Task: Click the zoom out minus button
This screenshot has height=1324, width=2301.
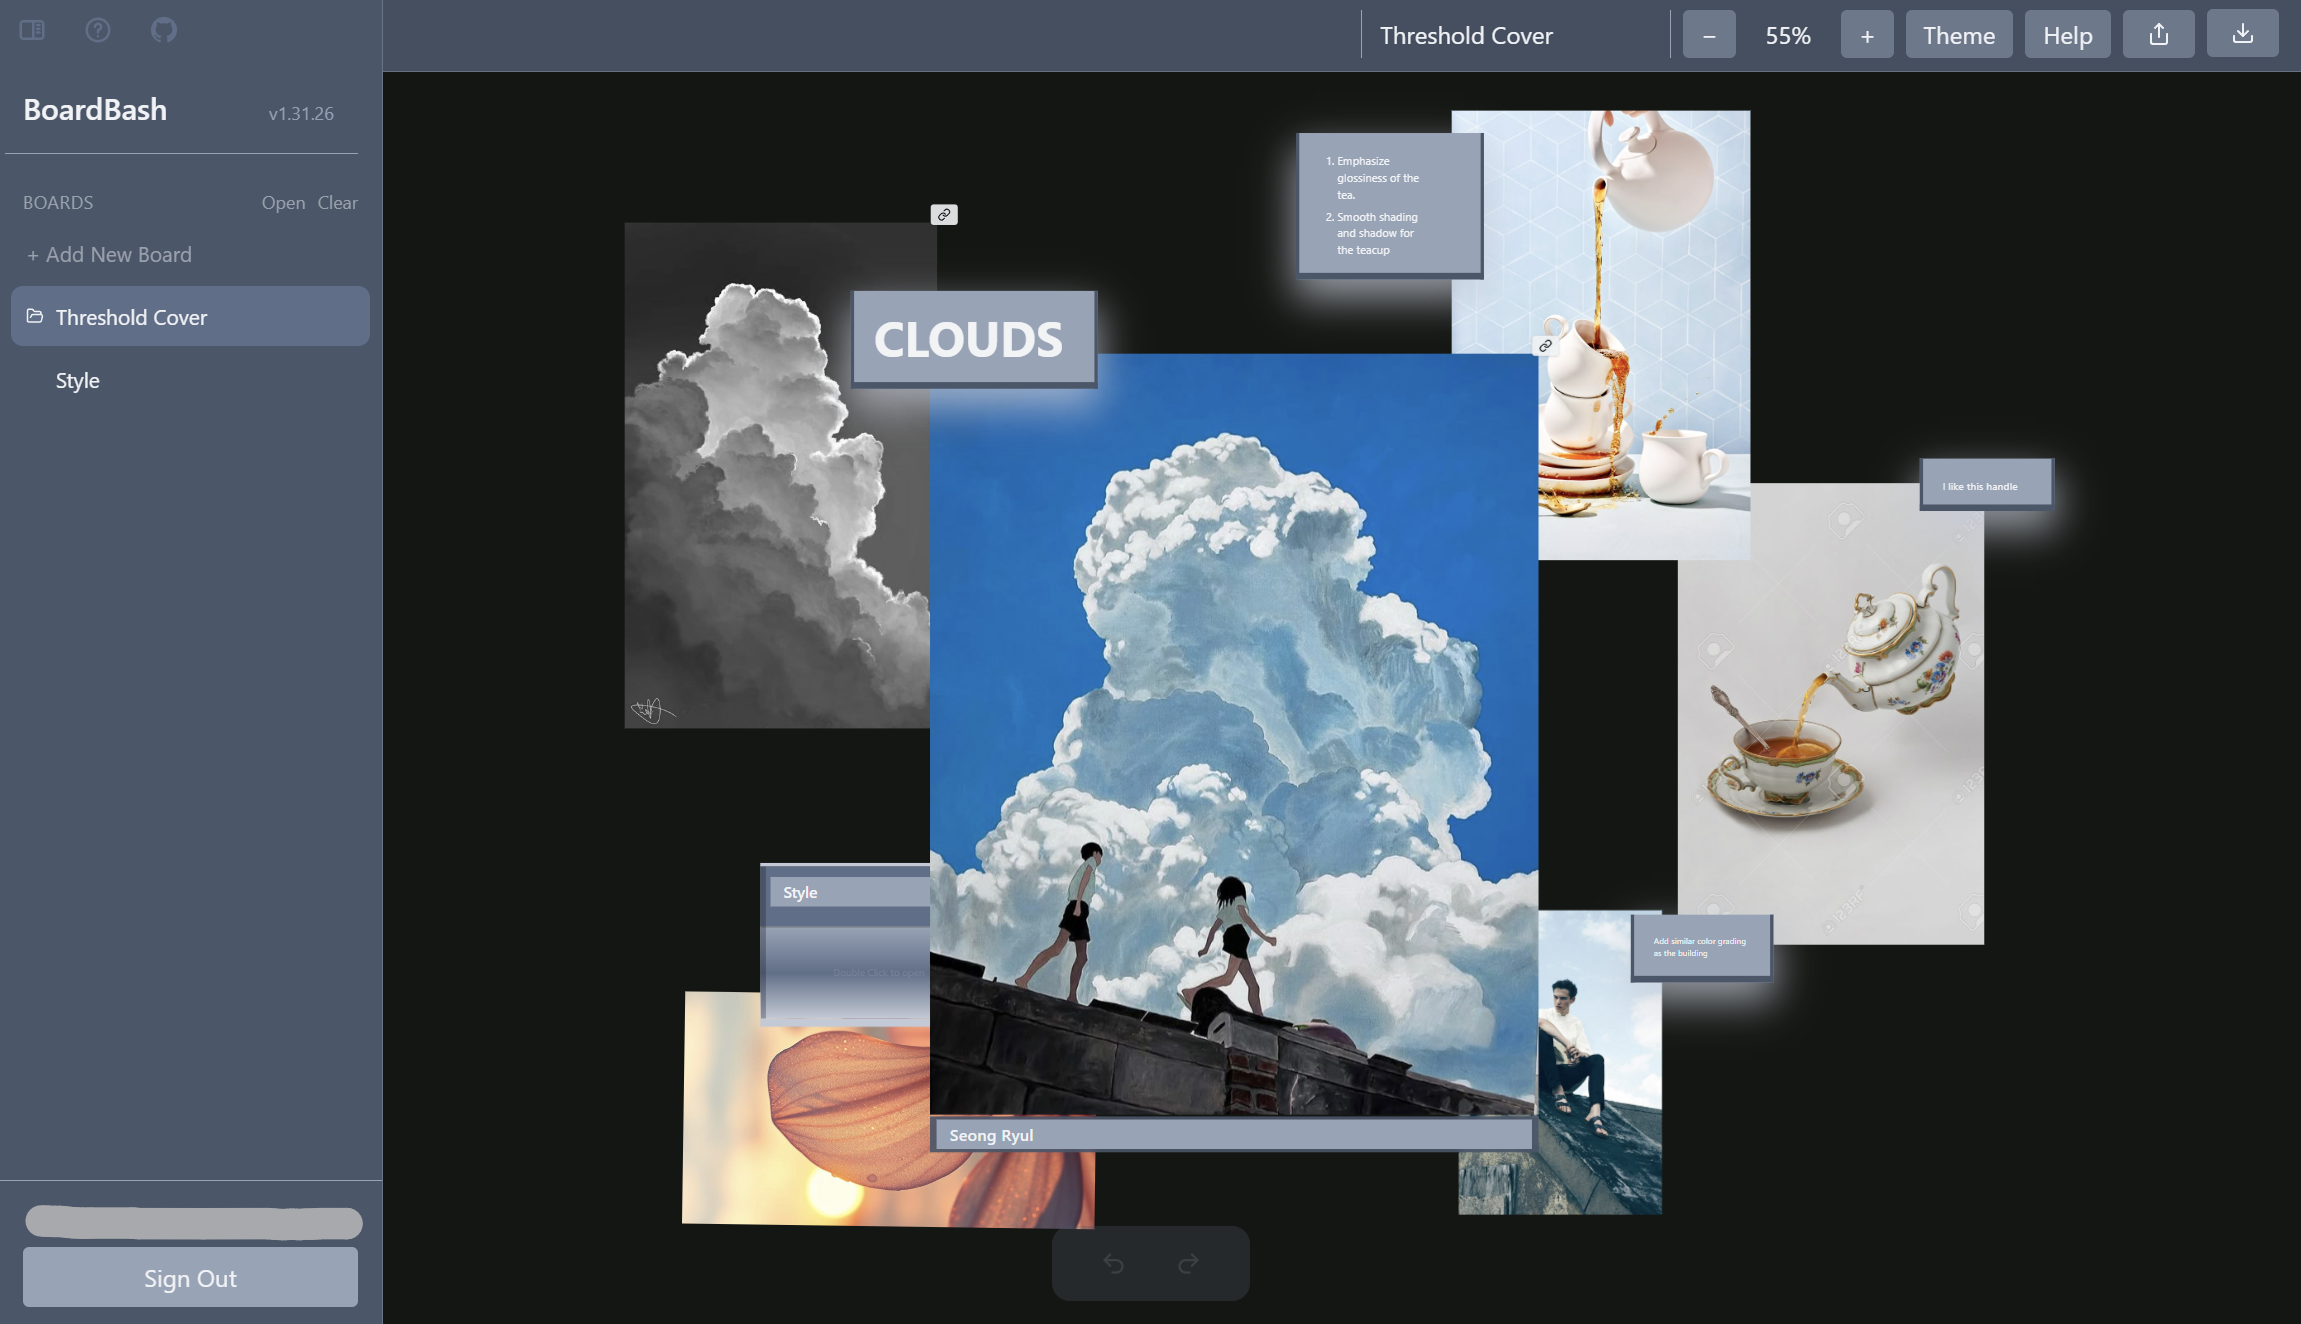Action: [x=1709, y=35]
